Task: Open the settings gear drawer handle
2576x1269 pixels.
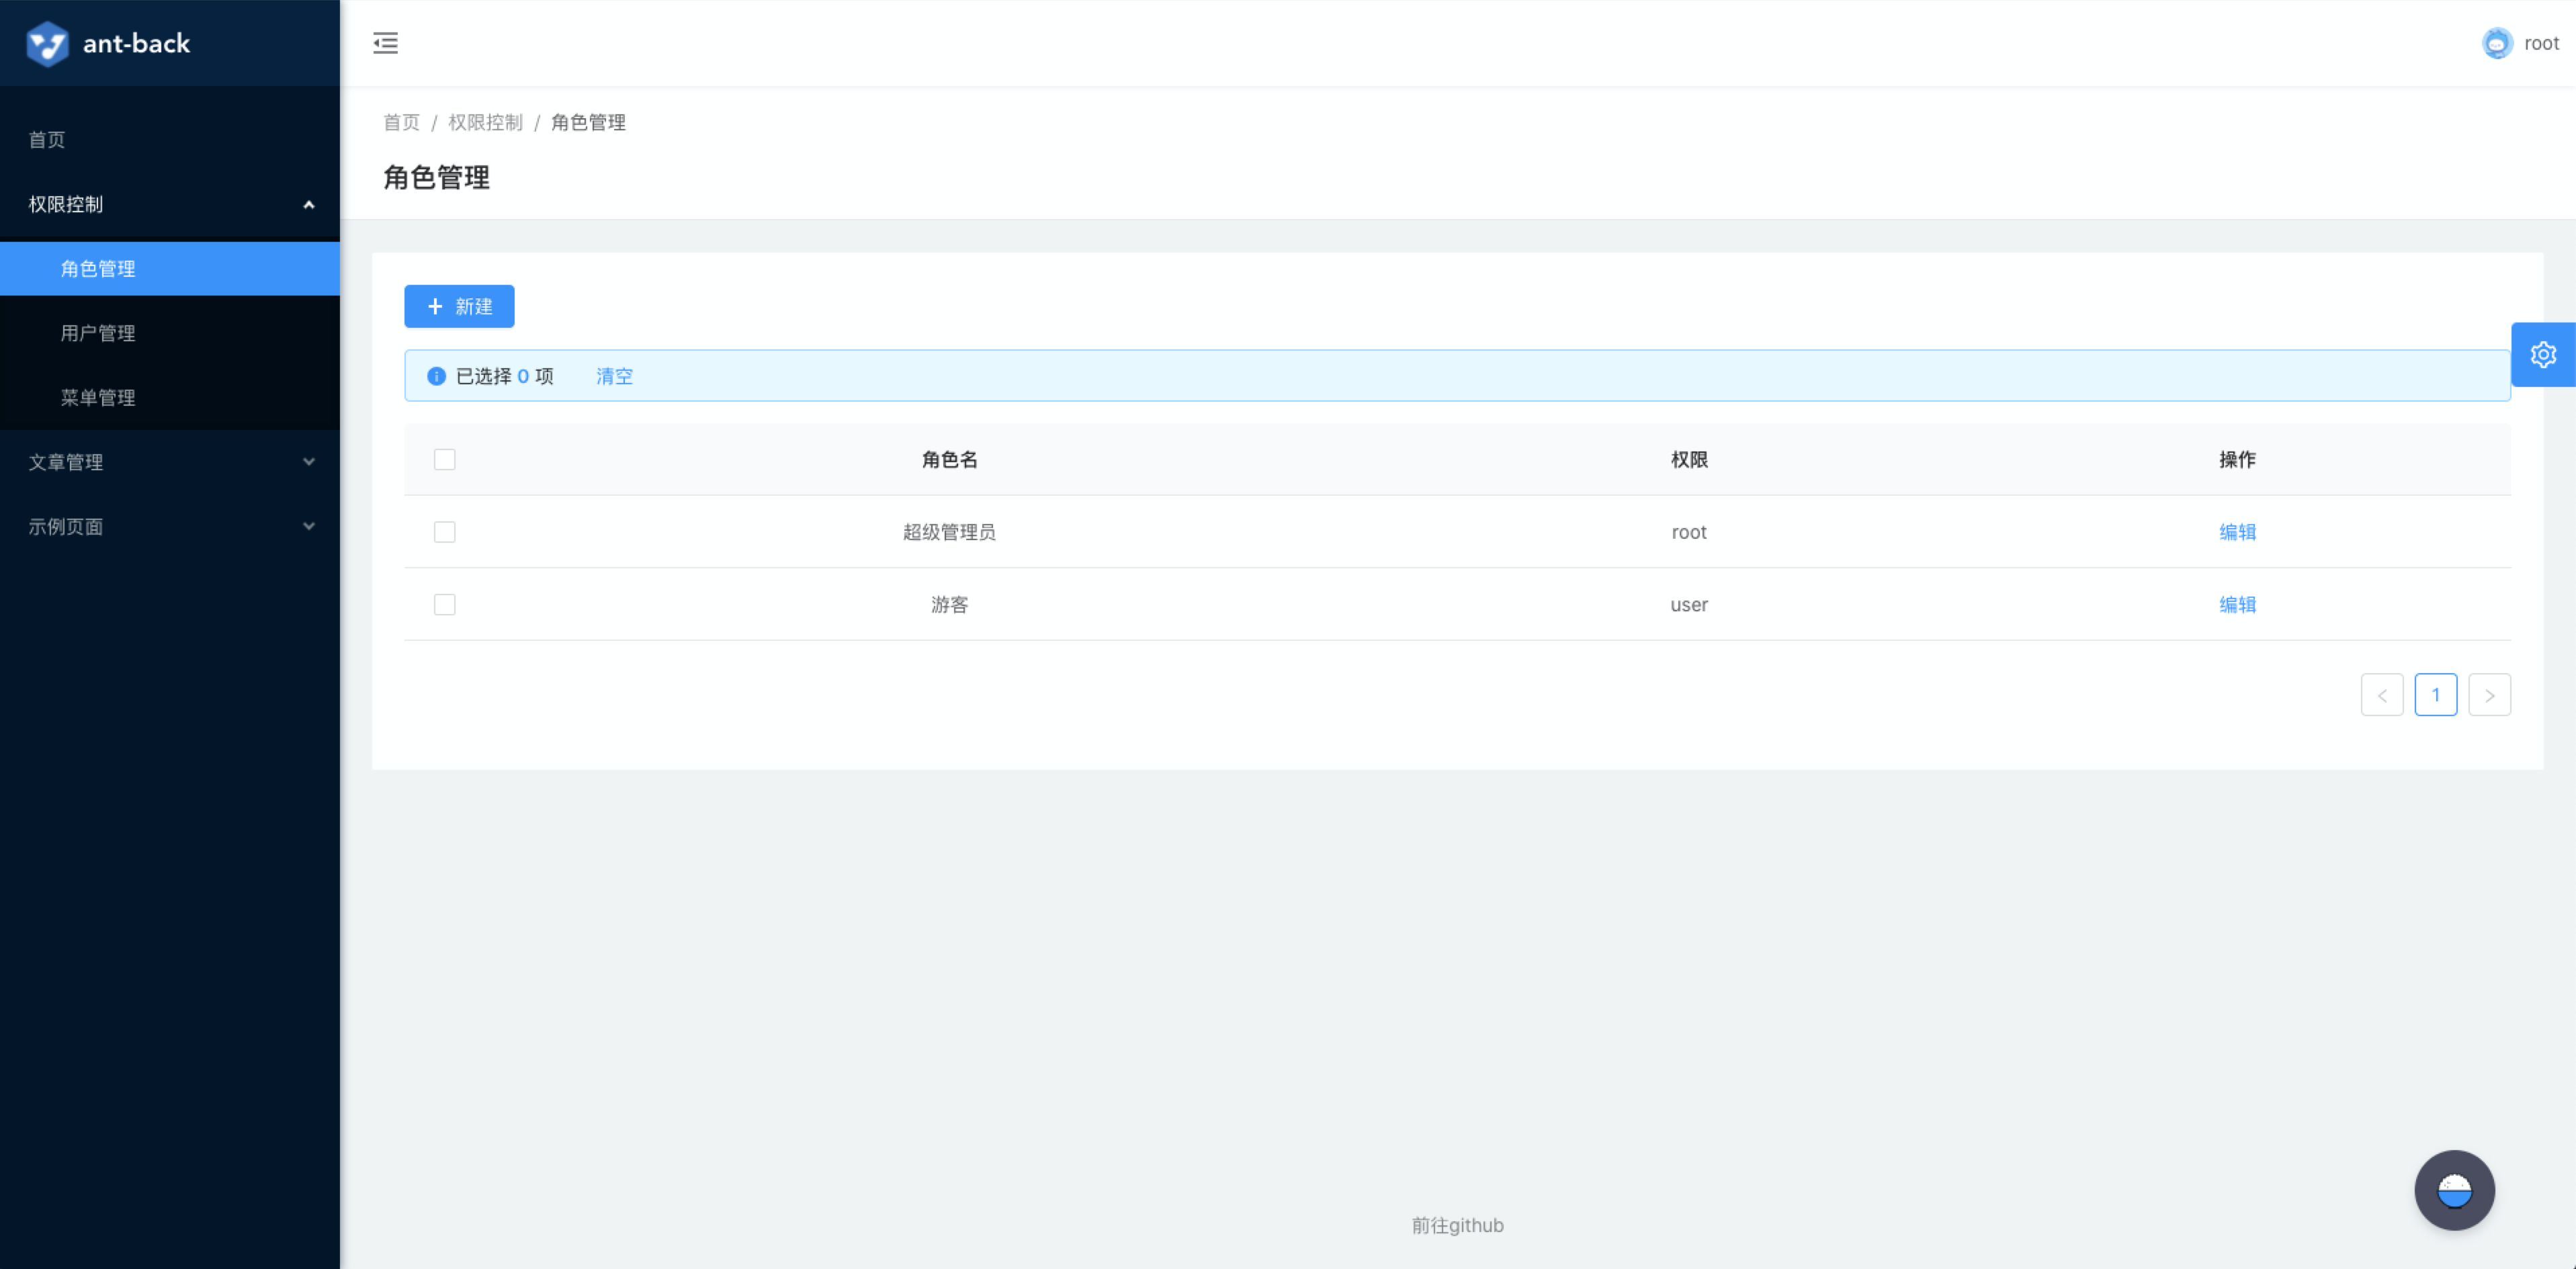Action: pyautogui.click(x=2542, y=355)
